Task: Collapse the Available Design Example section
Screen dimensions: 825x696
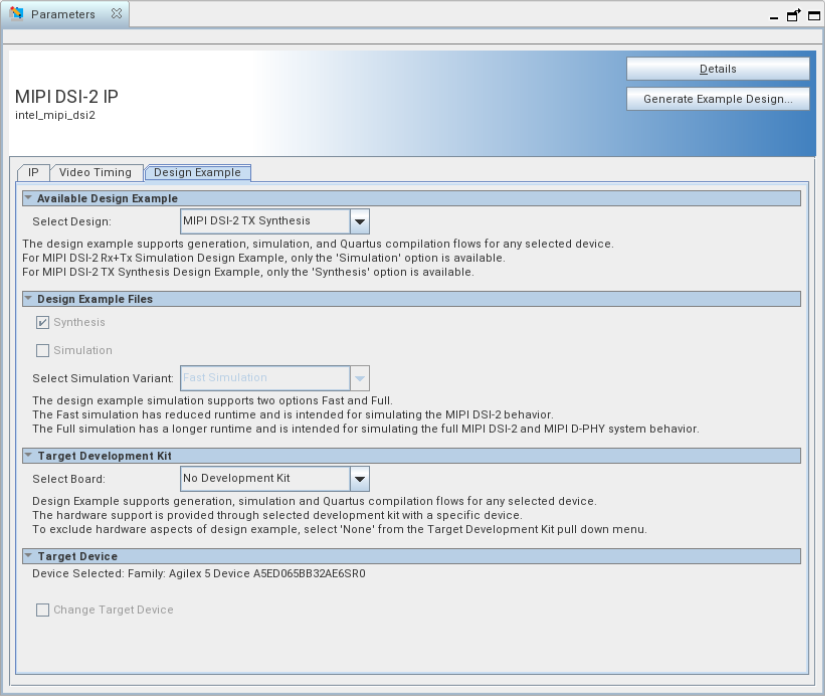Action: coord(28,198)
